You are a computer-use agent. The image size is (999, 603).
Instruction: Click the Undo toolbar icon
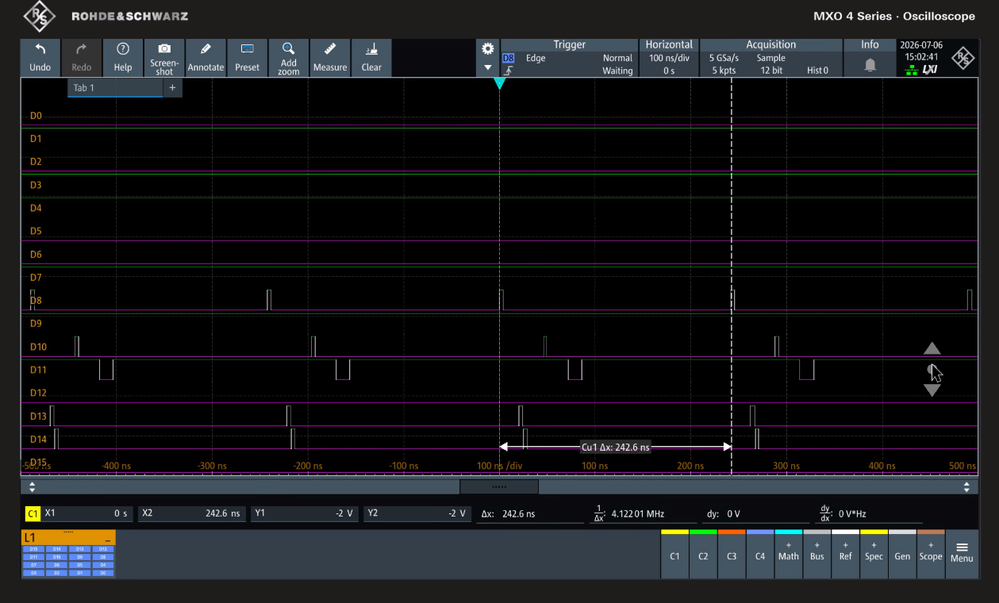40,57
